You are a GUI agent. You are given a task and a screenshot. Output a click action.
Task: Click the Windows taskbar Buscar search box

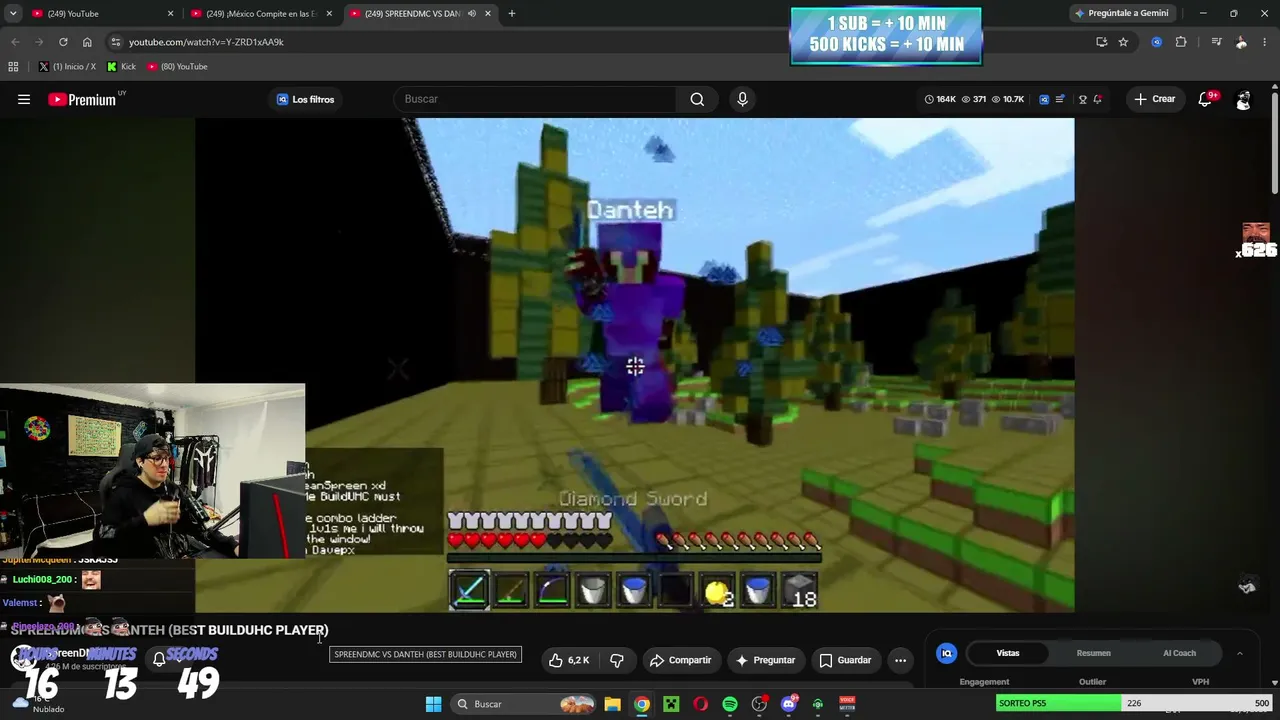tap(523, 704)
